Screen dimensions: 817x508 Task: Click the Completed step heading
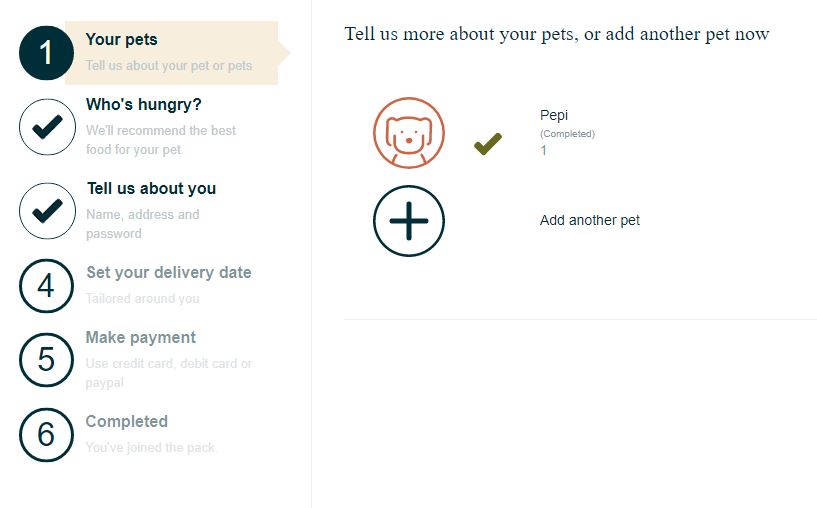127,421
